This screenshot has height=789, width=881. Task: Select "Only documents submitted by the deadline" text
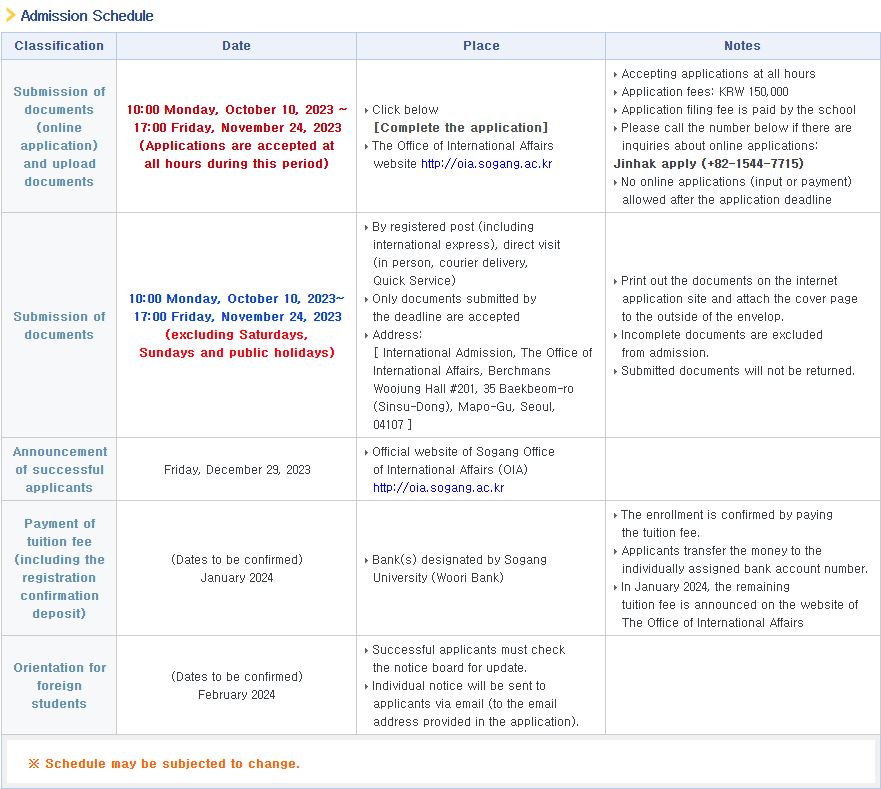click(454, 307)
